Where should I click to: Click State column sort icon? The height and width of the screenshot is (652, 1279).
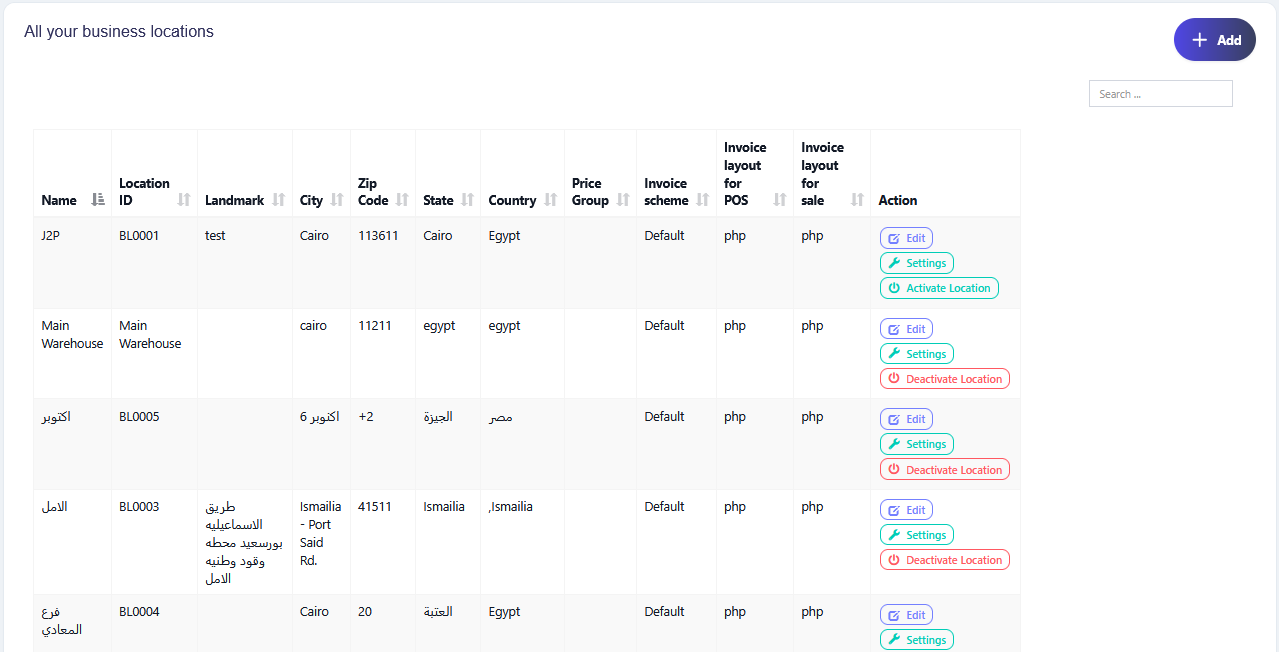[467, 200]
